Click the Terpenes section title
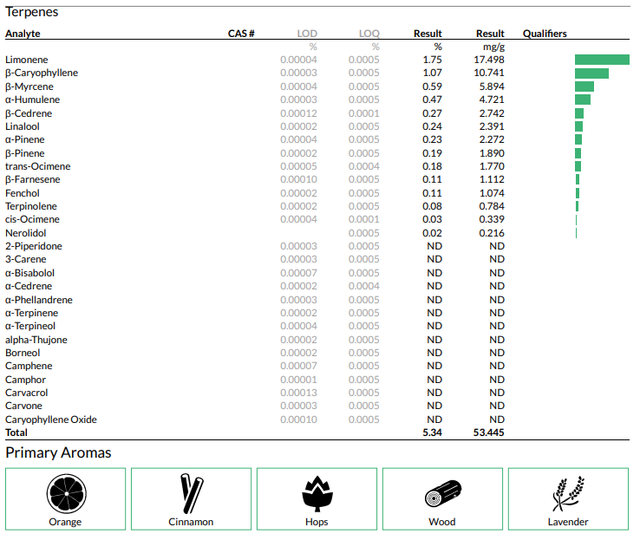640x545 pixels. point(32,12)
